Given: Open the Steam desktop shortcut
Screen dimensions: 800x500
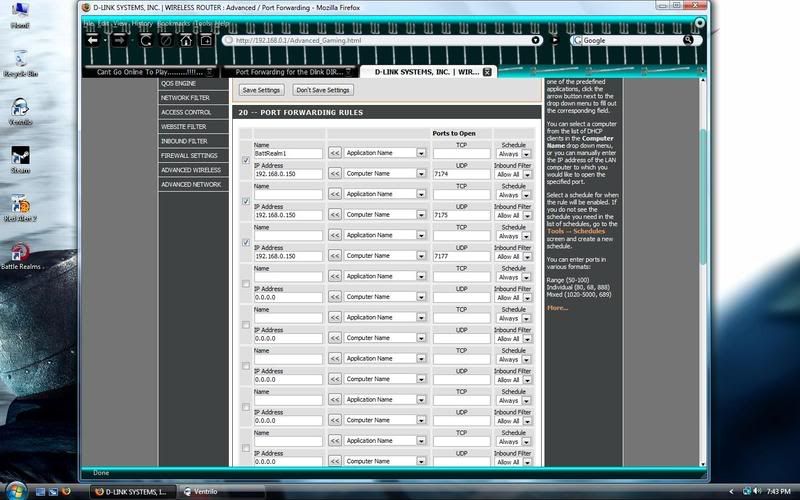Looking at the screenshot, I should pyautogui.click(x=20, y=162).
